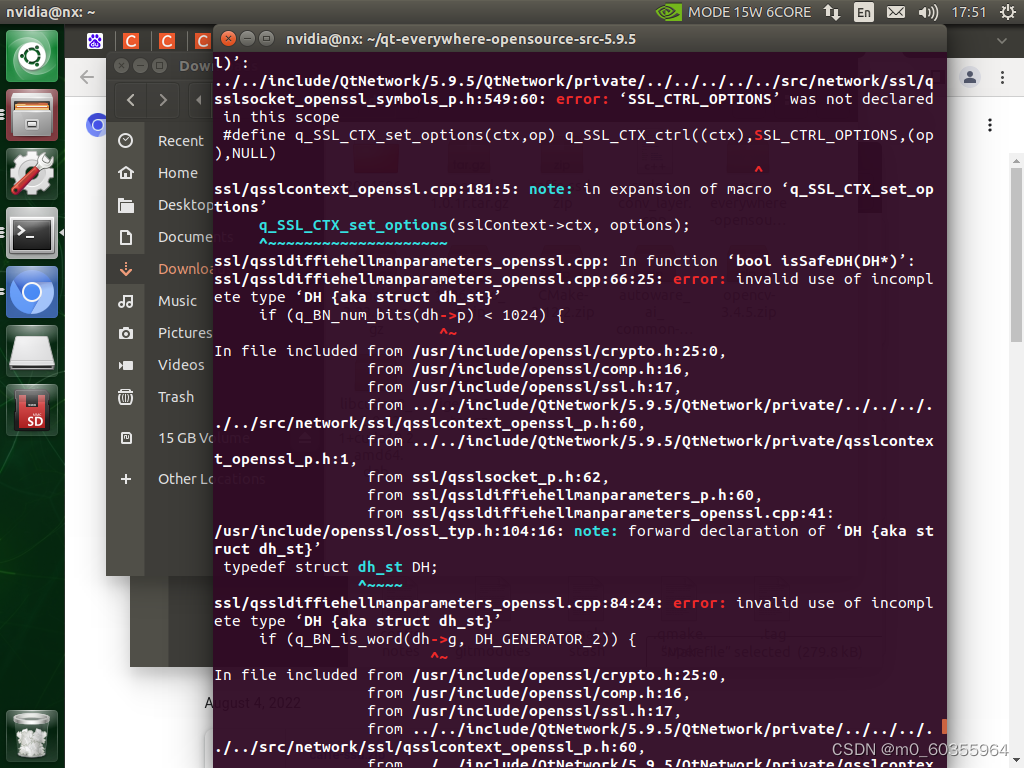Open browser three-dot menu
The height and width of the screenshot is (768, 1024).
pyautogui.click(x=1002, y=77)
